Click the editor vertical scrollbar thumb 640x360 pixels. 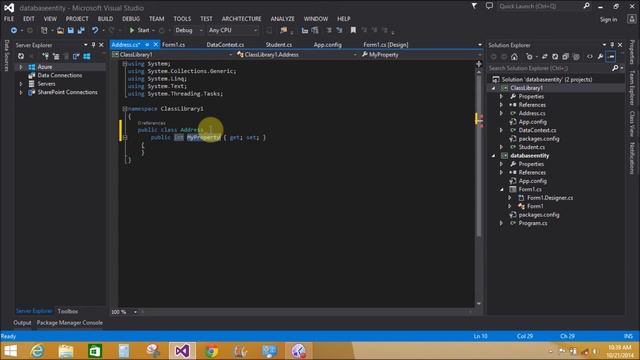point(479,155)
